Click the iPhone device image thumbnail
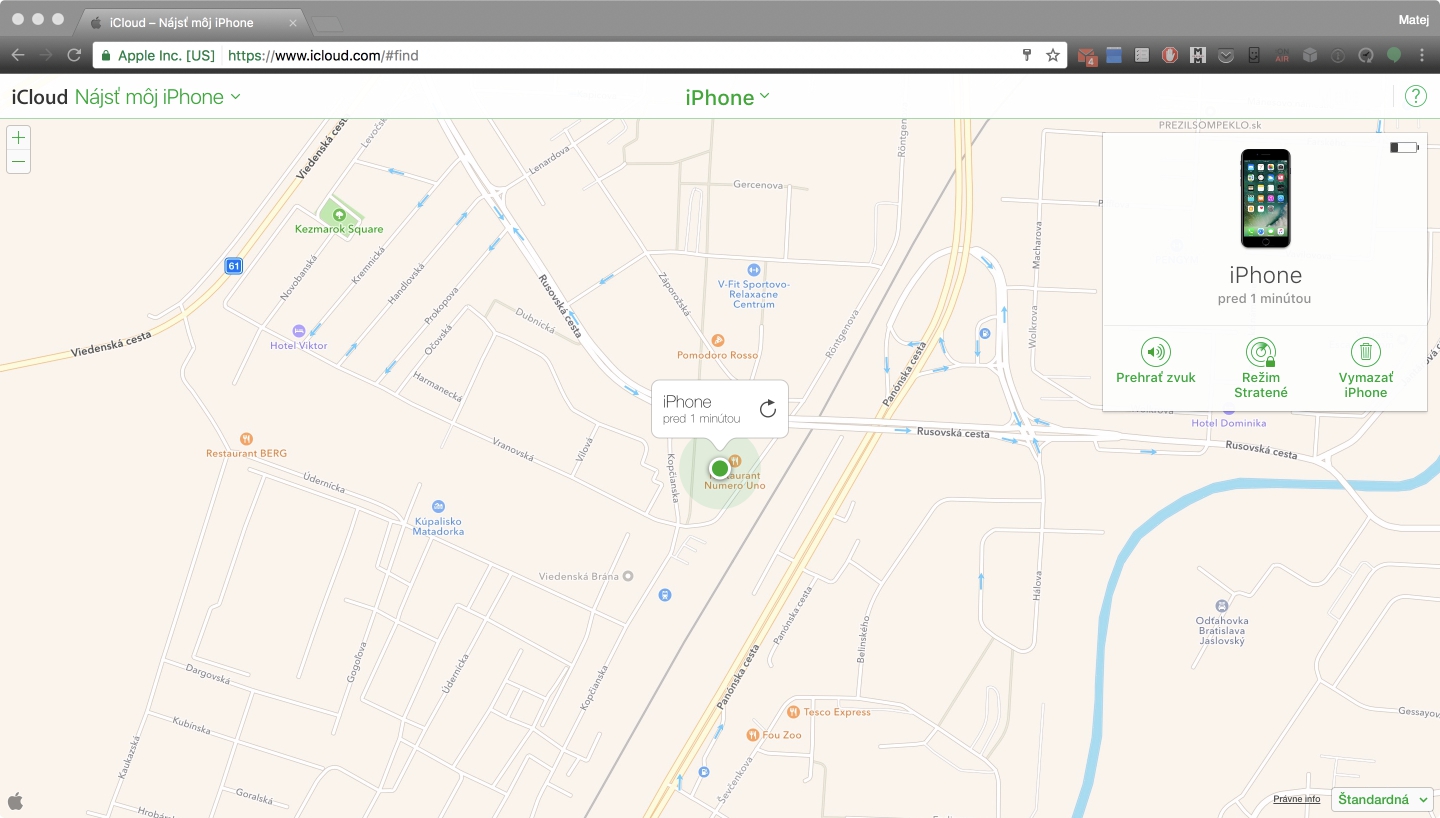 click(1265, 199)
